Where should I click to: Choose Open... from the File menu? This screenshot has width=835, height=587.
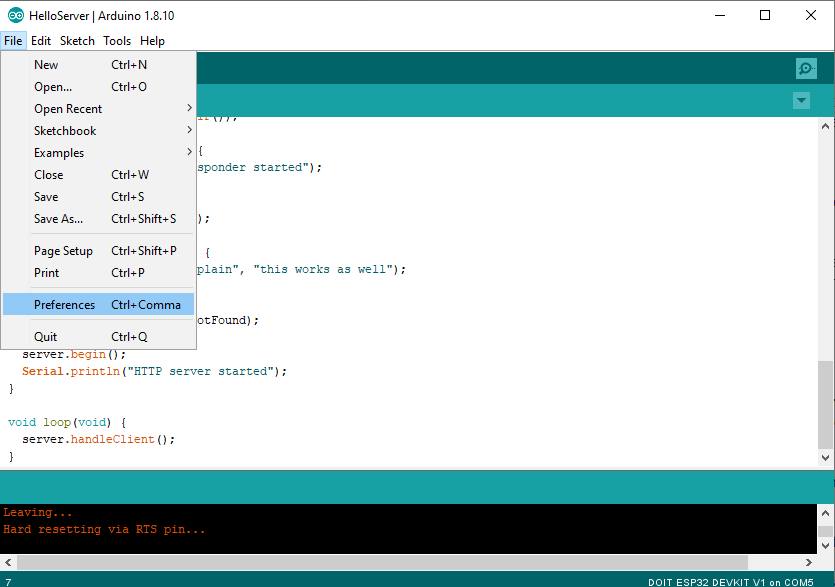(99, 87)
